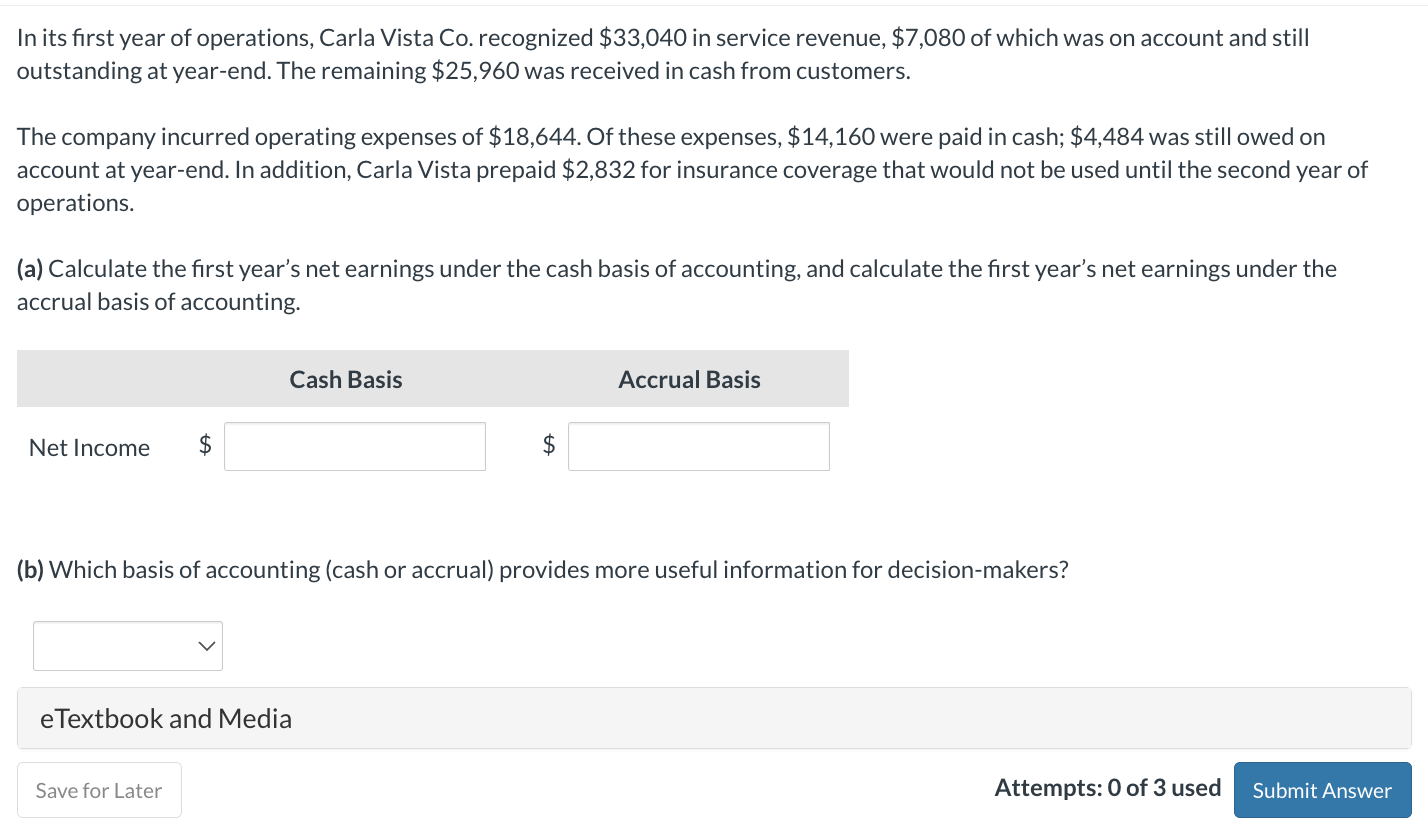Viewport: 1428px width, 840px height.
Task: Click the part (a) question label
Action: 30,269
